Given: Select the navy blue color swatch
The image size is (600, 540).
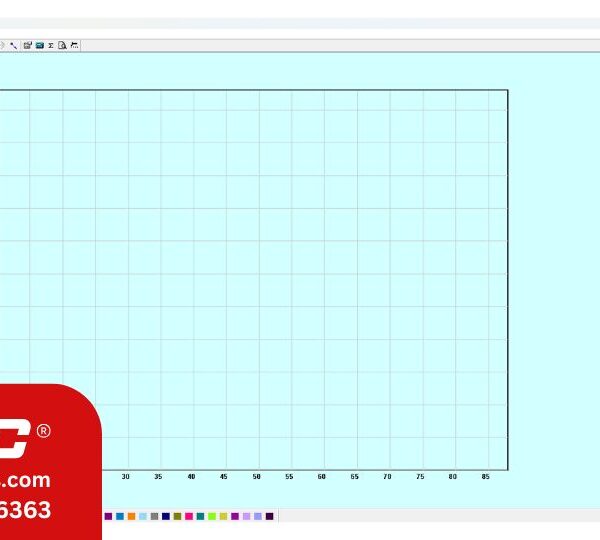Looking at the screenshot, I should pos(166,516).
